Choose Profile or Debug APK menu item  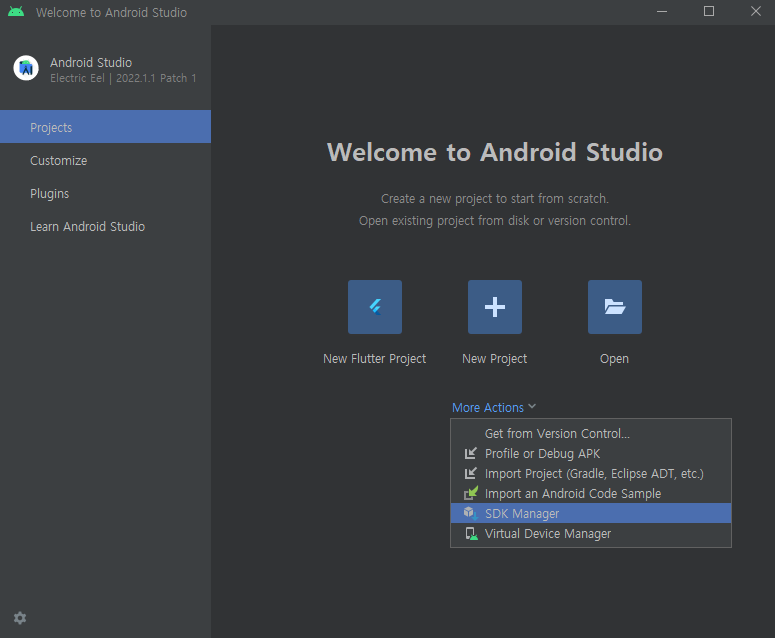click(x=591, y=453)
